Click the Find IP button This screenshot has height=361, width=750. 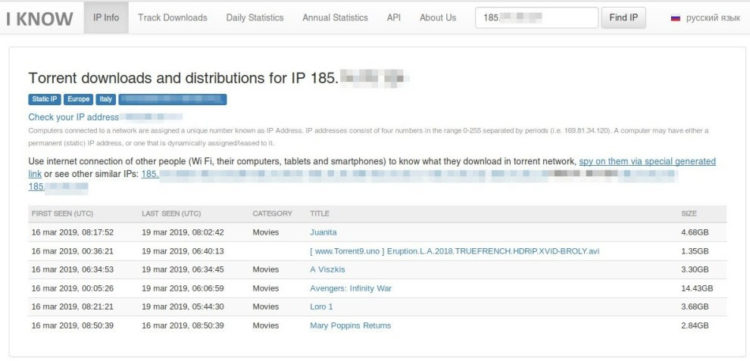point(624,18)
